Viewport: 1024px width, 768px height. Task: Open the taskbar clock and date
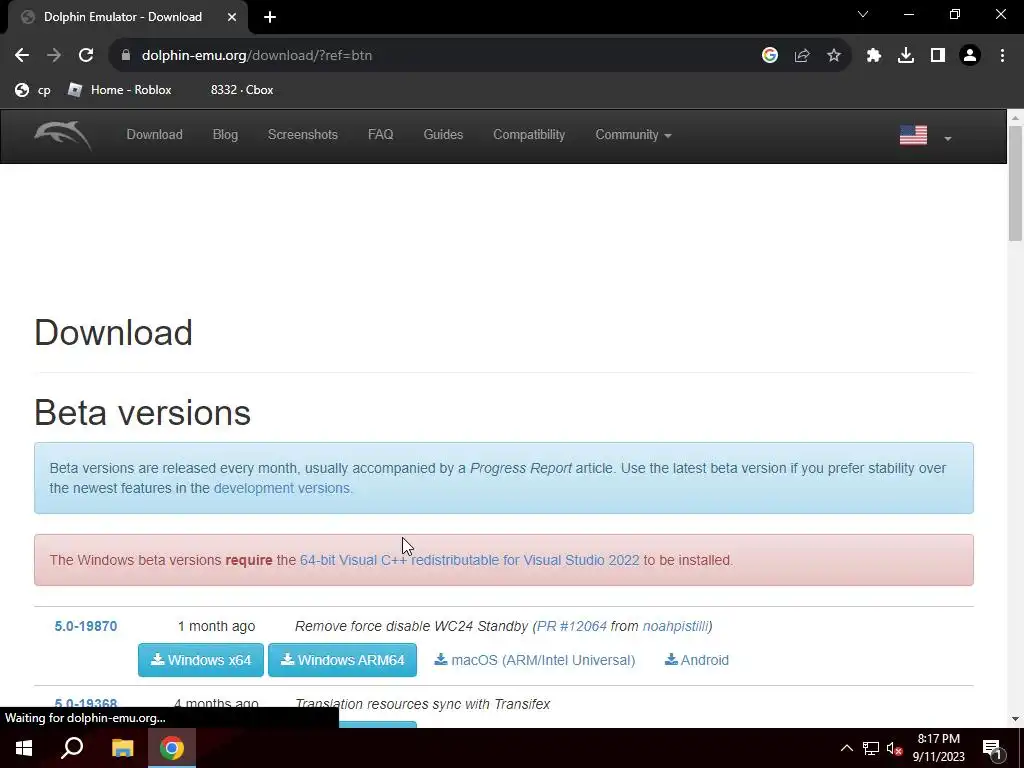point(938,748)
